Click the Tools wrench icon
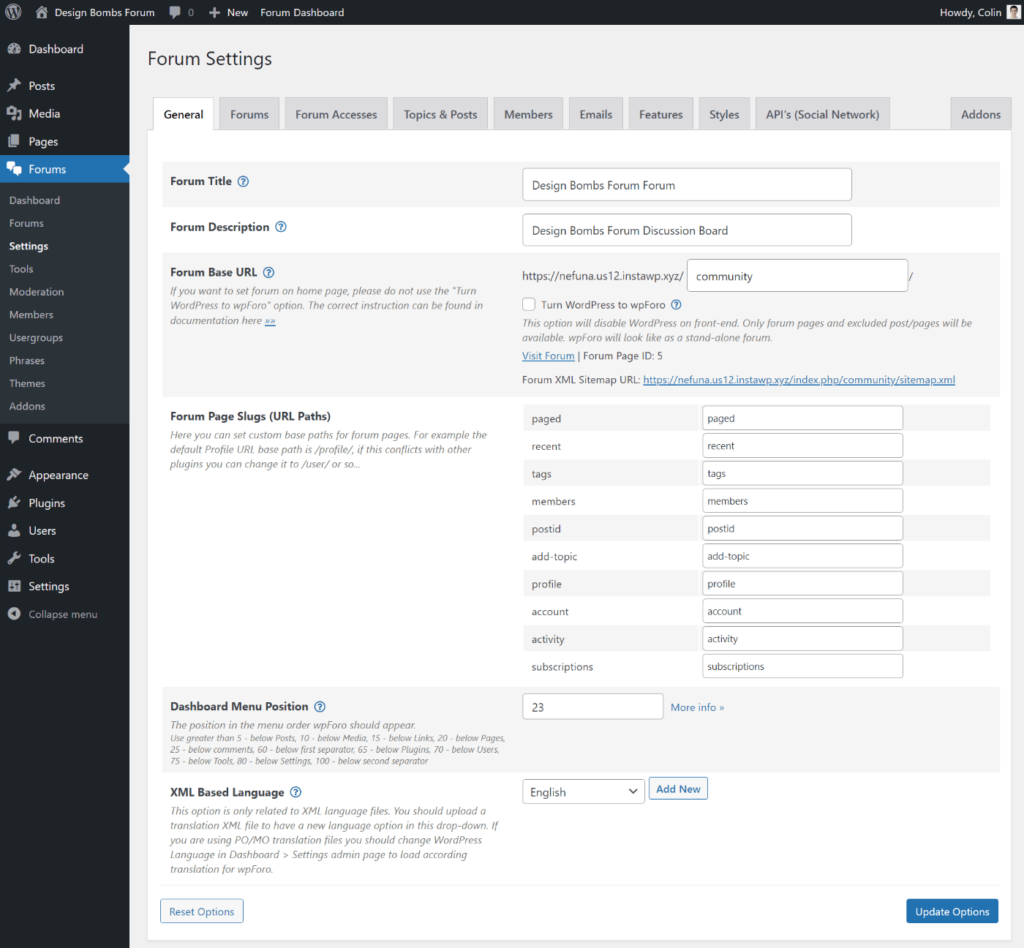This screenshot has height=948, width=1024. pyautogui.click(x=14, y=558)
